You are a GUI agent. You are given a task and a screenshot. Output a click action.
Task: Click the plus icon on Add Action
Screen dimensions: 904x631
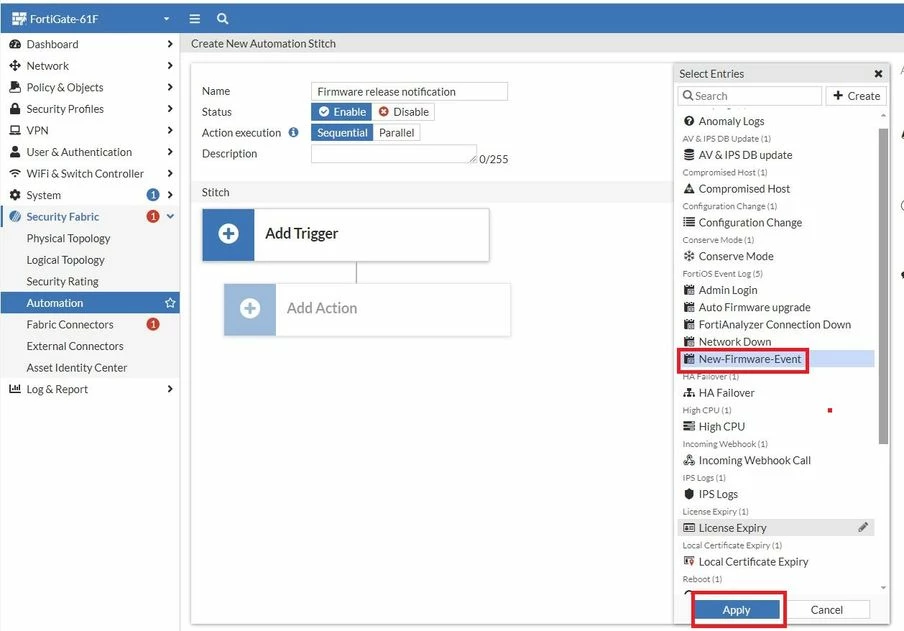point(250,308)
